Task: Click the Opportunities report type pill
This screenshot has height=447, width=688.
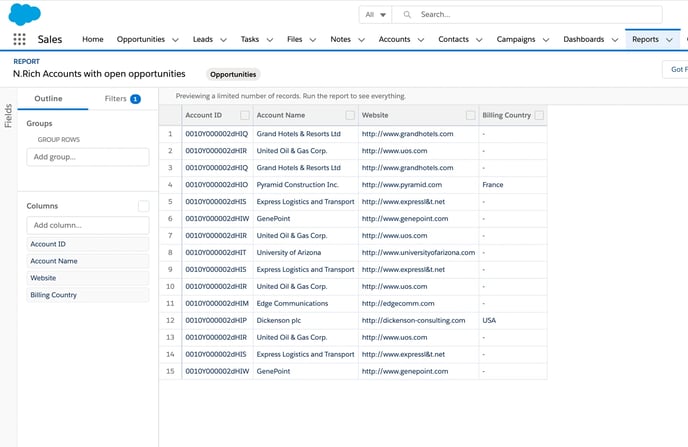Action: (x=233, y=74)
